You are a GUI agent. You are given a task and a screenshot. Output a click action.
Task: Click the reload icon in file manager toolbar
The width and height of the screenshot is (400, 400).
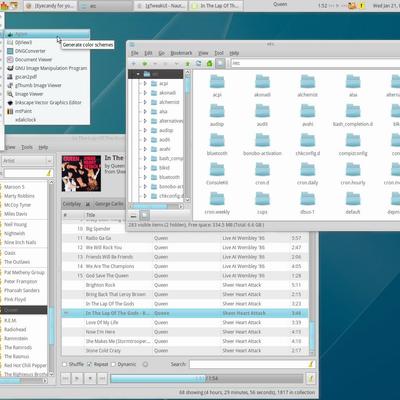tap(198, 63)
